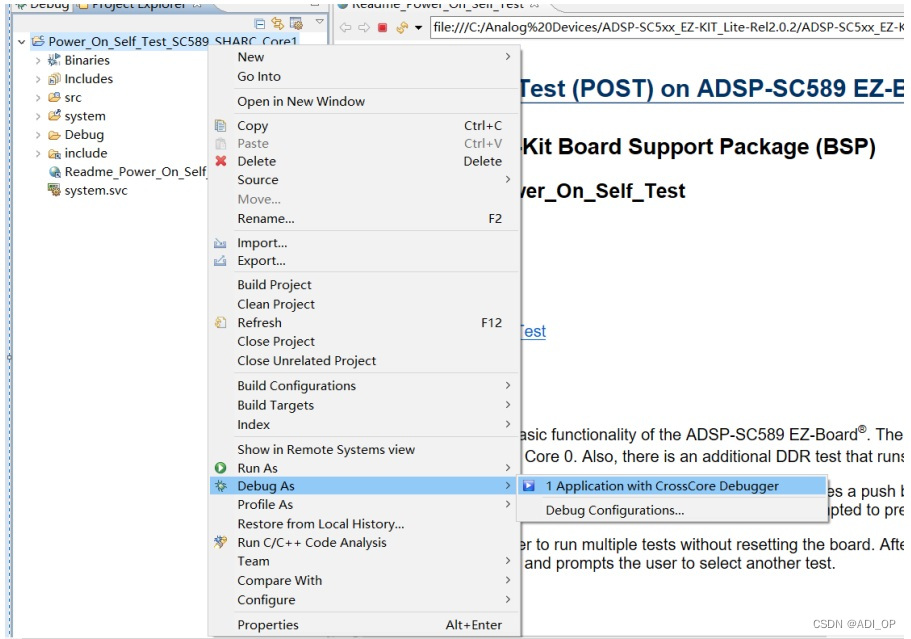Choose Debug Configurations... submenu entry
Image resolution: width=911 pixels, height=639 pixels.
point(673,510)
